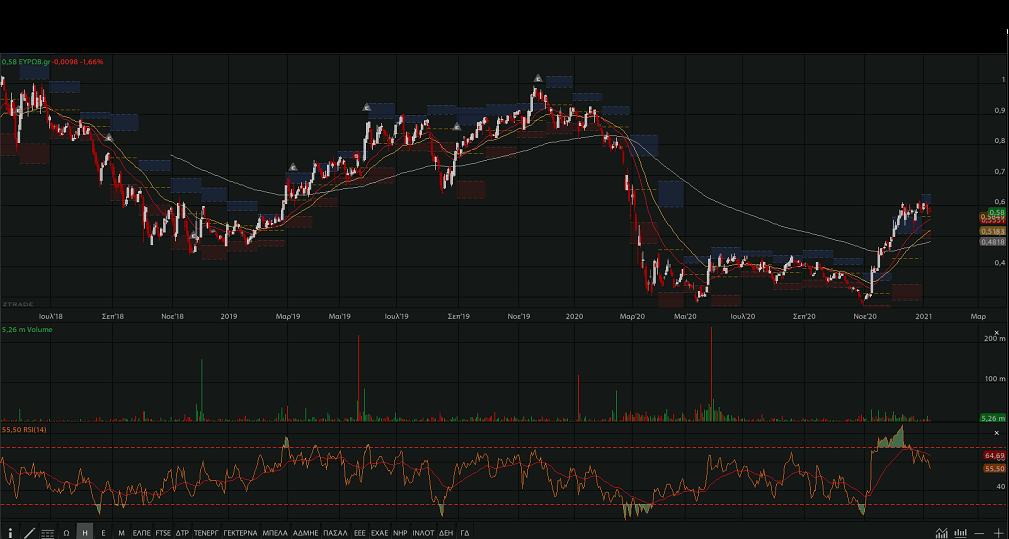
Task: Open the chart type icon
Action: point(941,532)
